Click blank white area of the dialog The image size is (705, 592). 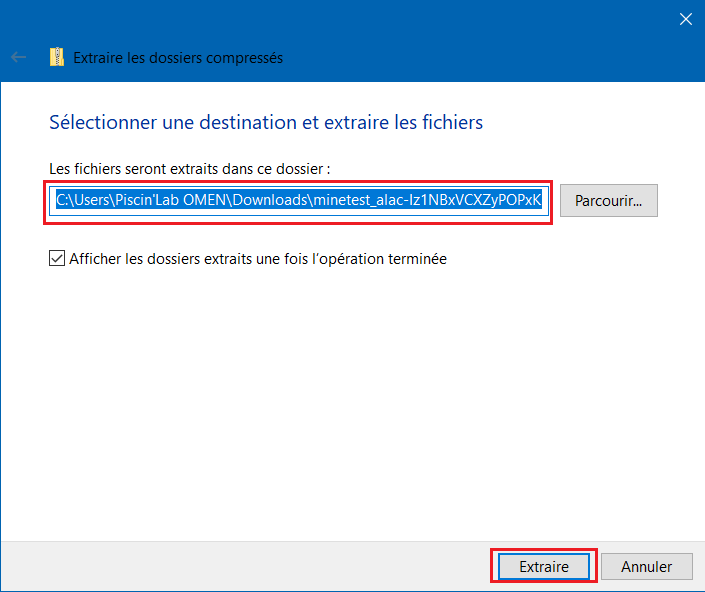coord(350,400)
